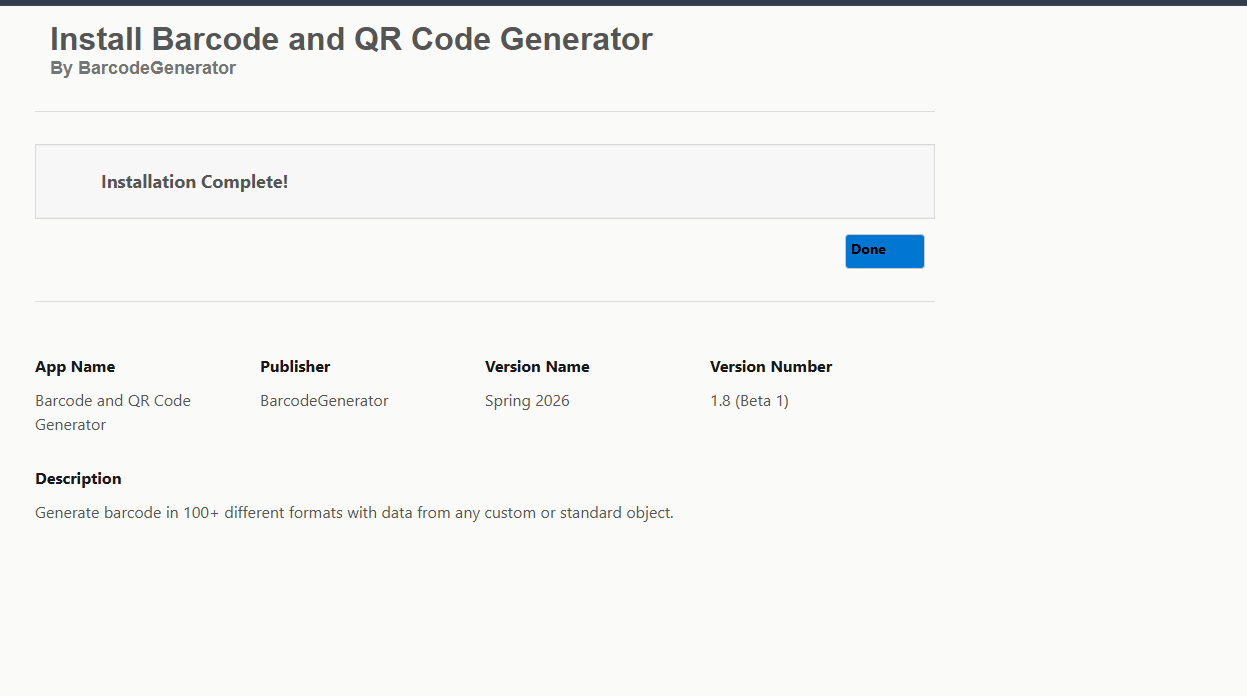
Task: Select the Version Number label
Action: click(770, 367)
